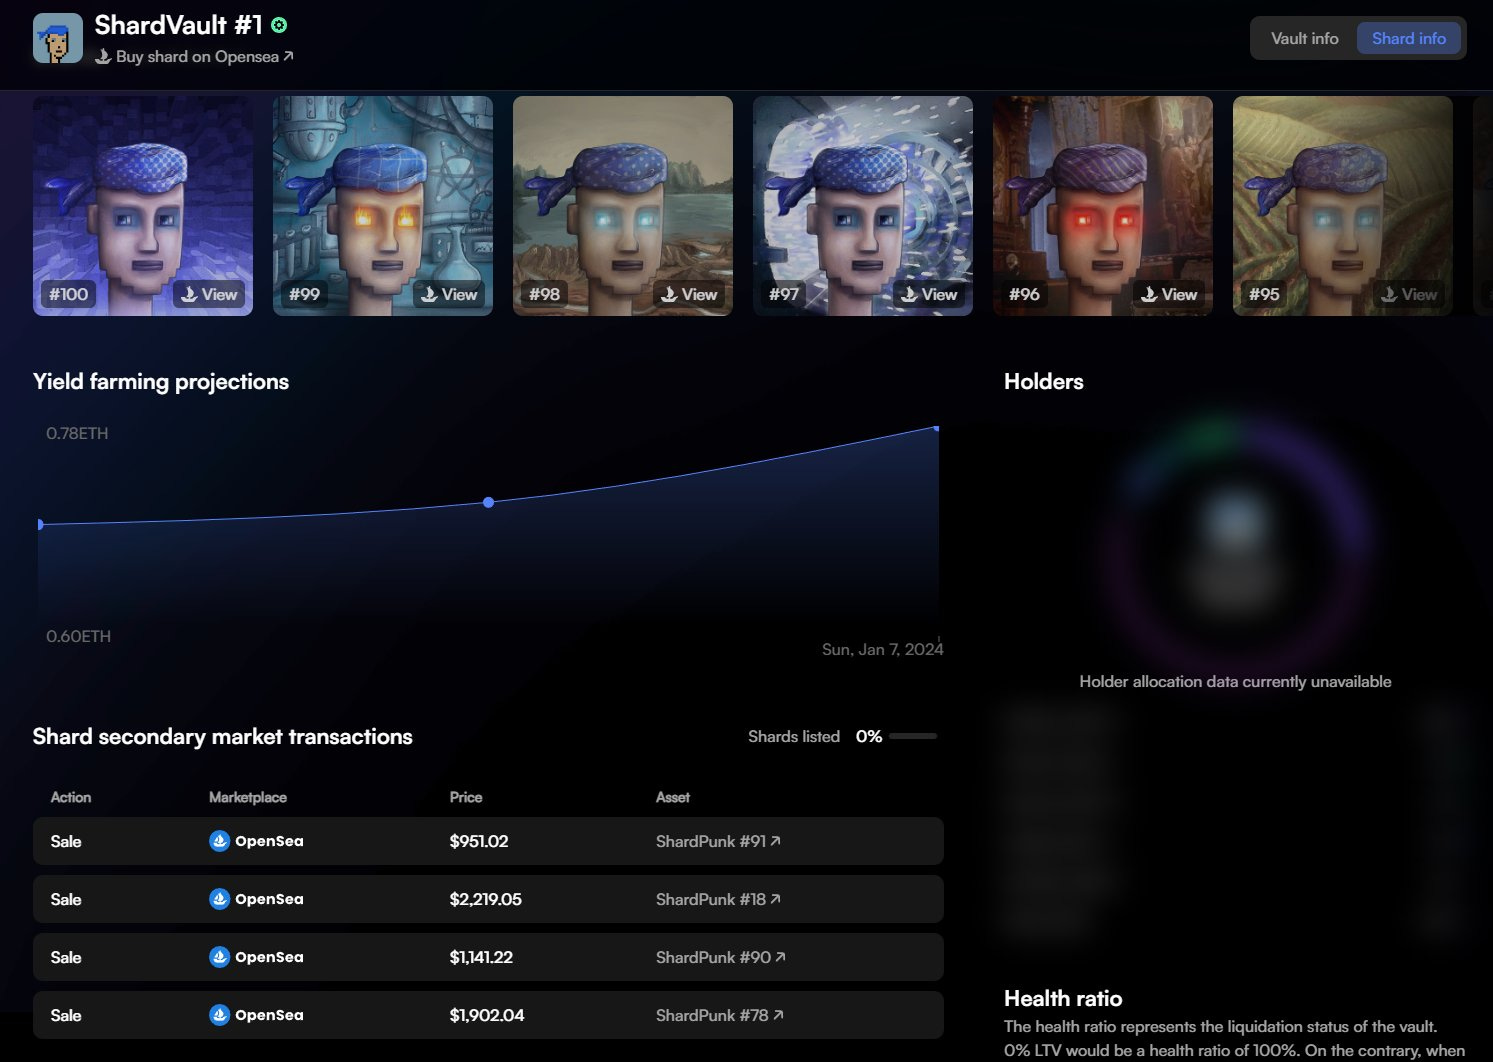Click the Sale label in the ShardPunk #91 row
Image resolution: width=1493 pixels, height=1062 pixels.
pos(66,841)
